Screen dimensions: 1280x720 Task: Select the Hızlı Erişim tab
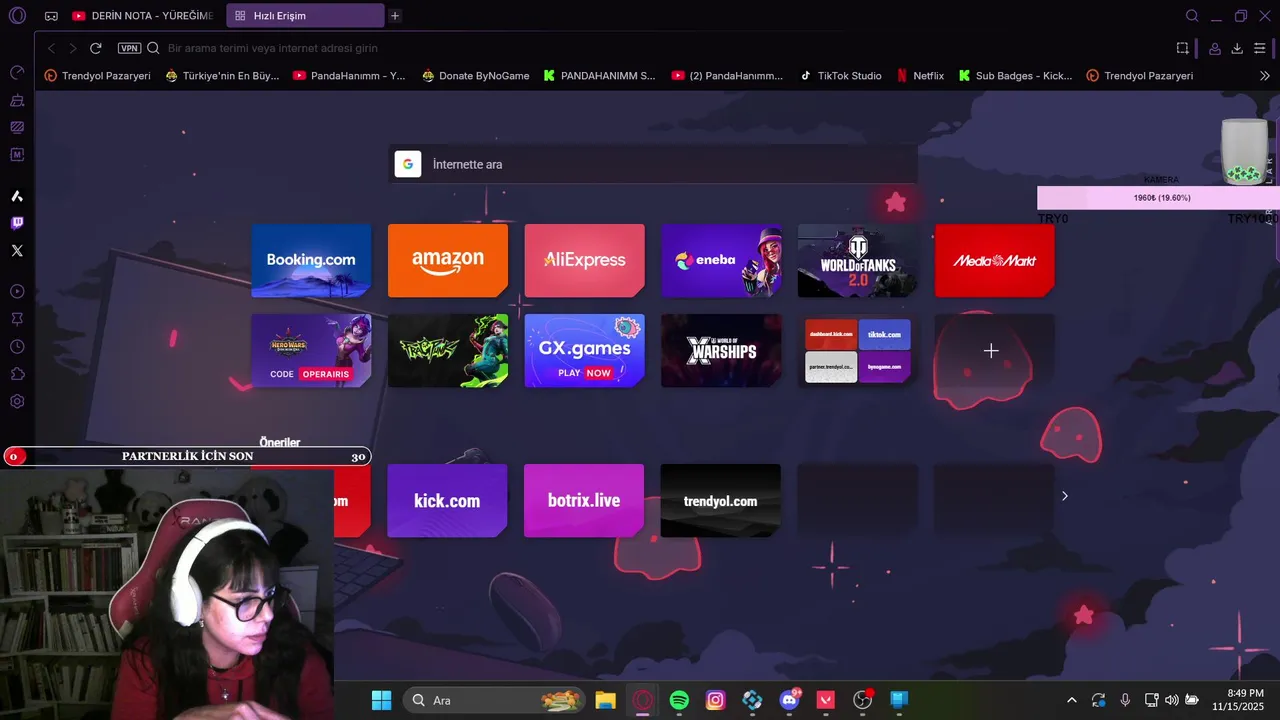tap(305, 16)
